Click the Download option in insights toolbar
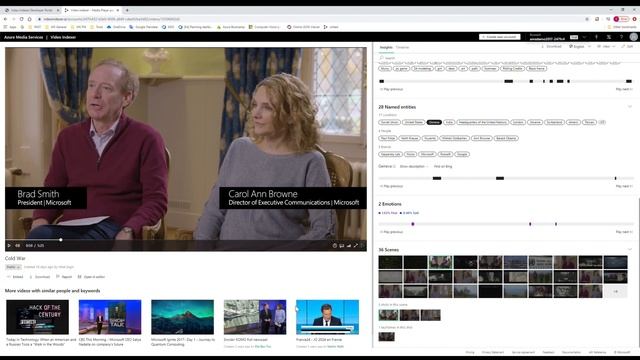 point(551,47)
